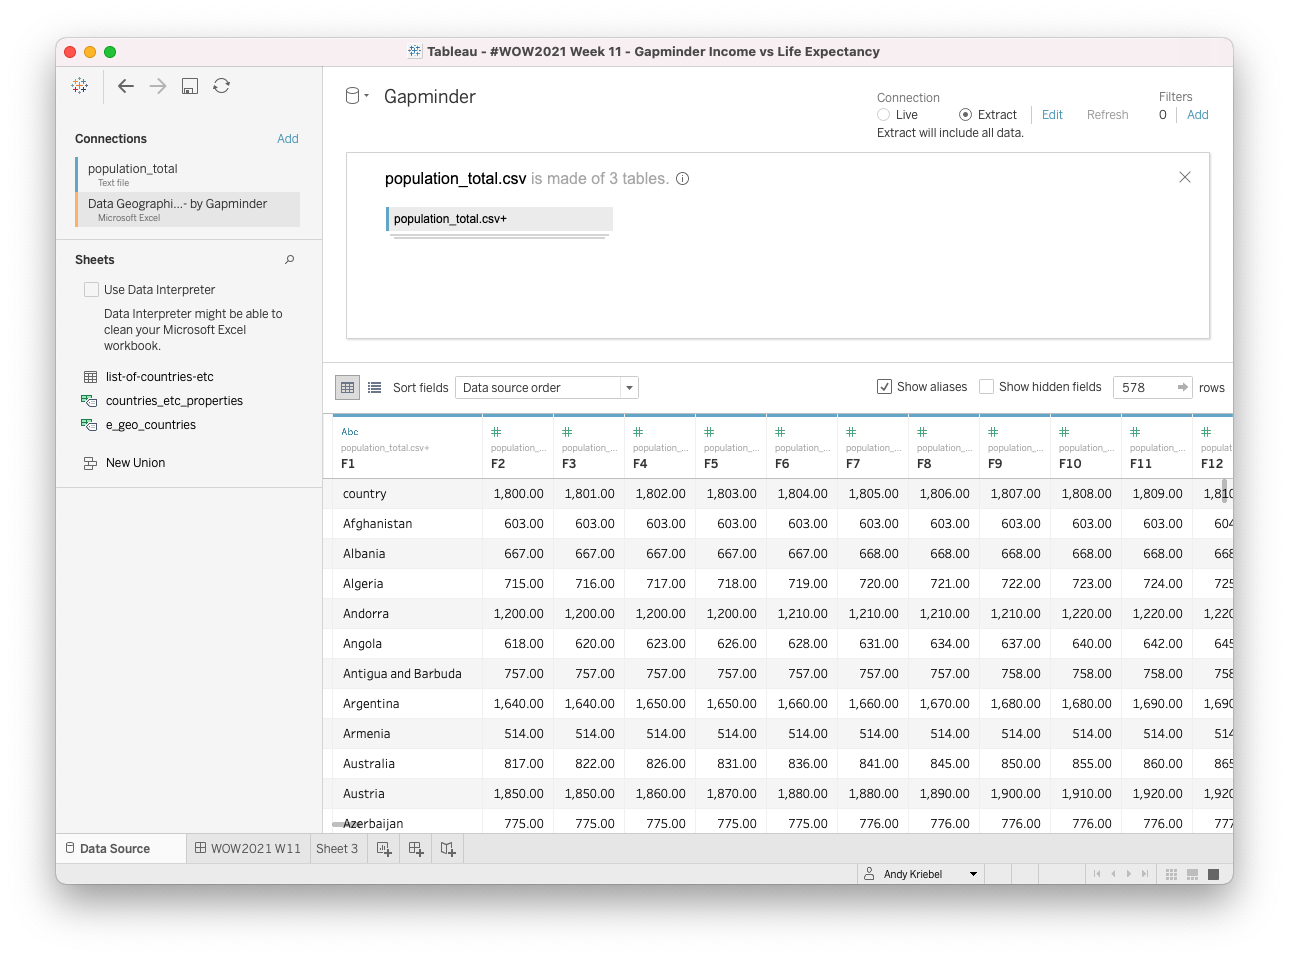The image size is (1289, 958).
Task: Save the workbook with the floppy disk icon
Action: click(190, 86)
